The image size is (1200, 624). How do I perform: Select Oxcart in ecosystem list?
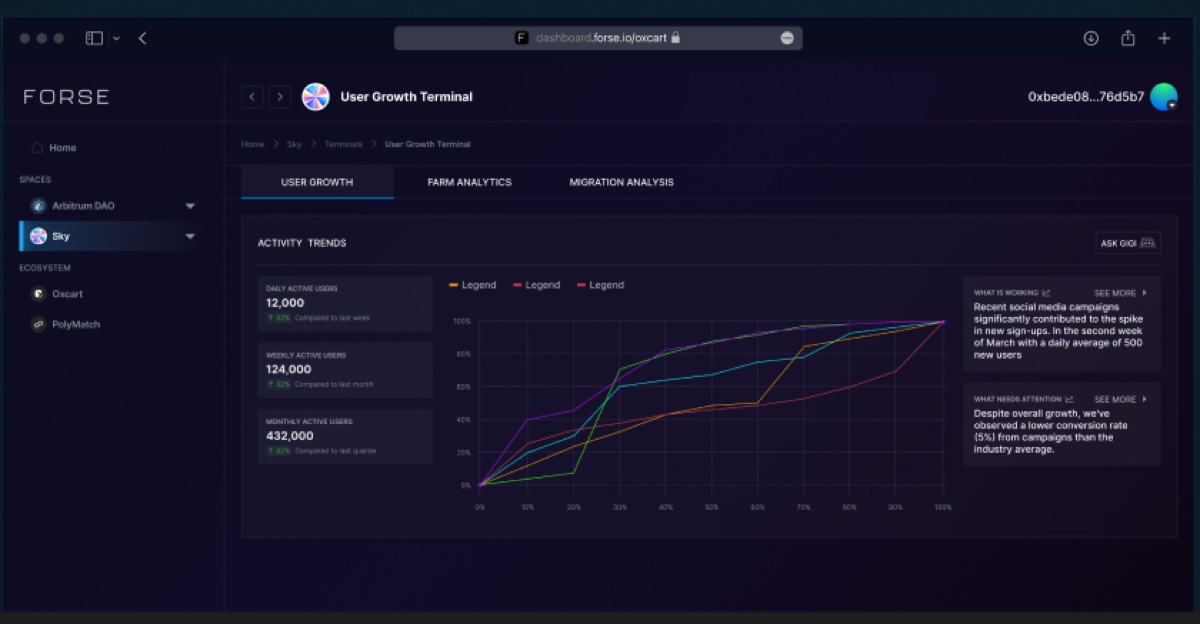pyautogui.click(x=67, y=294)
